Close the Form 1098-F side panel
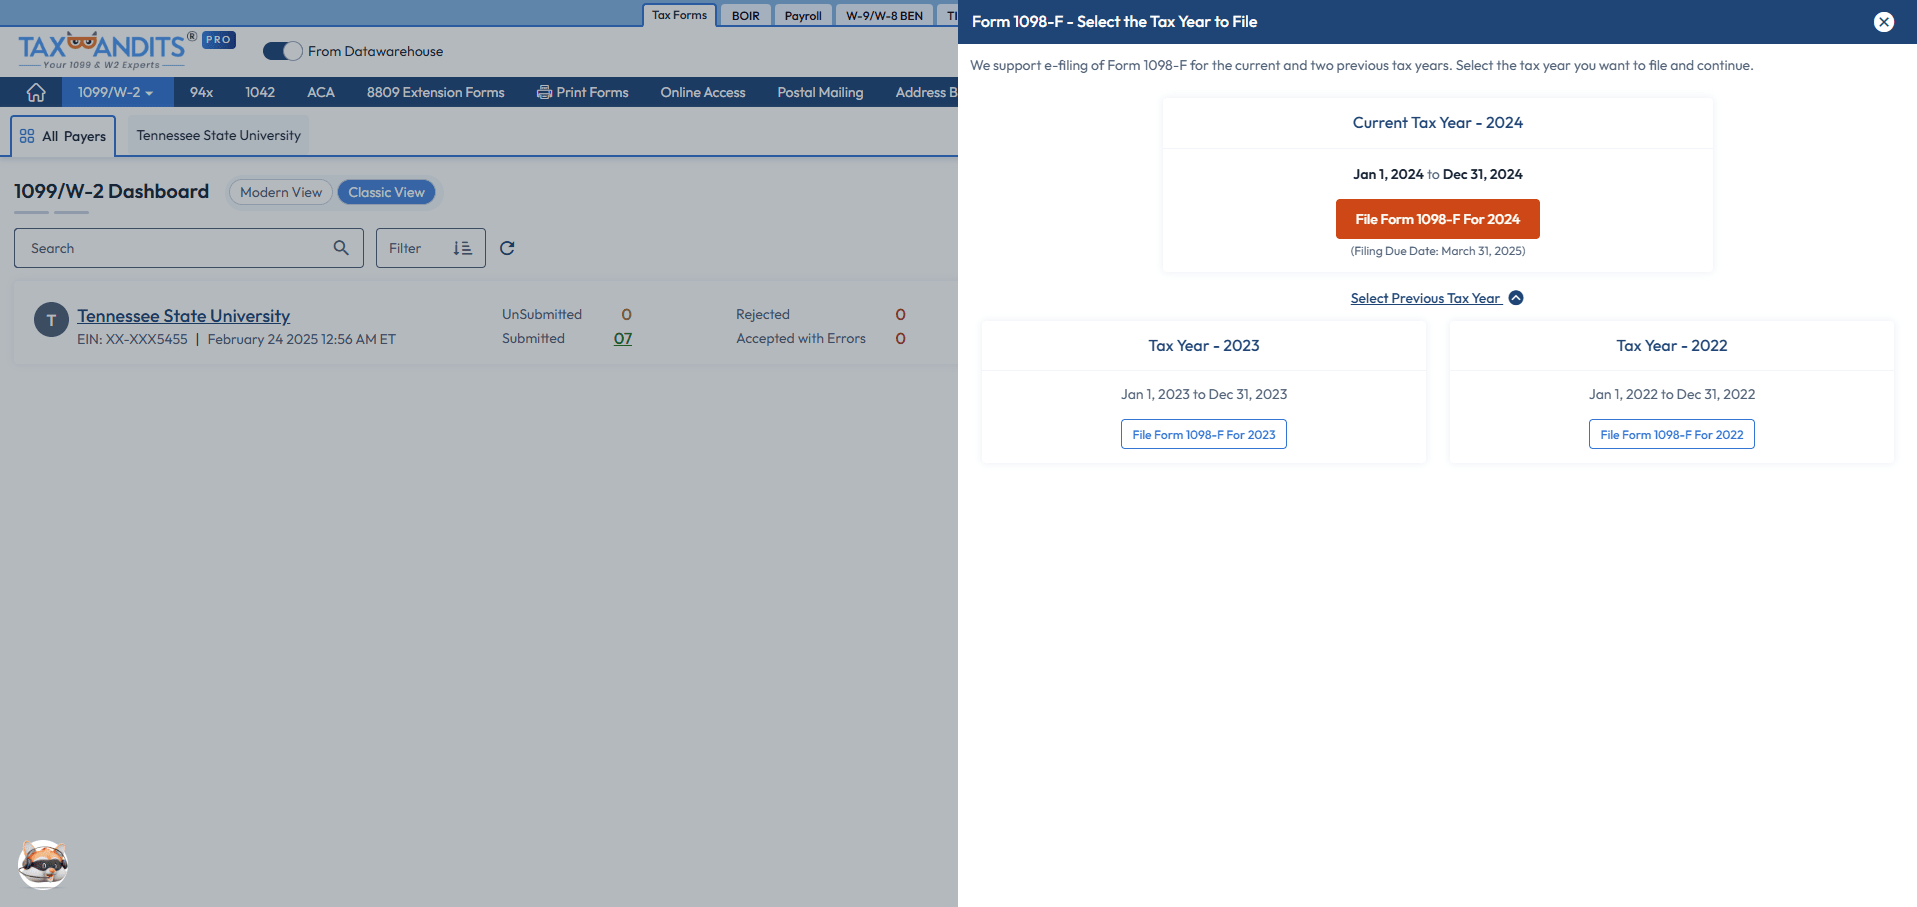Image resolution: width=1917 pixels, height=907 pixels. tap(1884, 22)
